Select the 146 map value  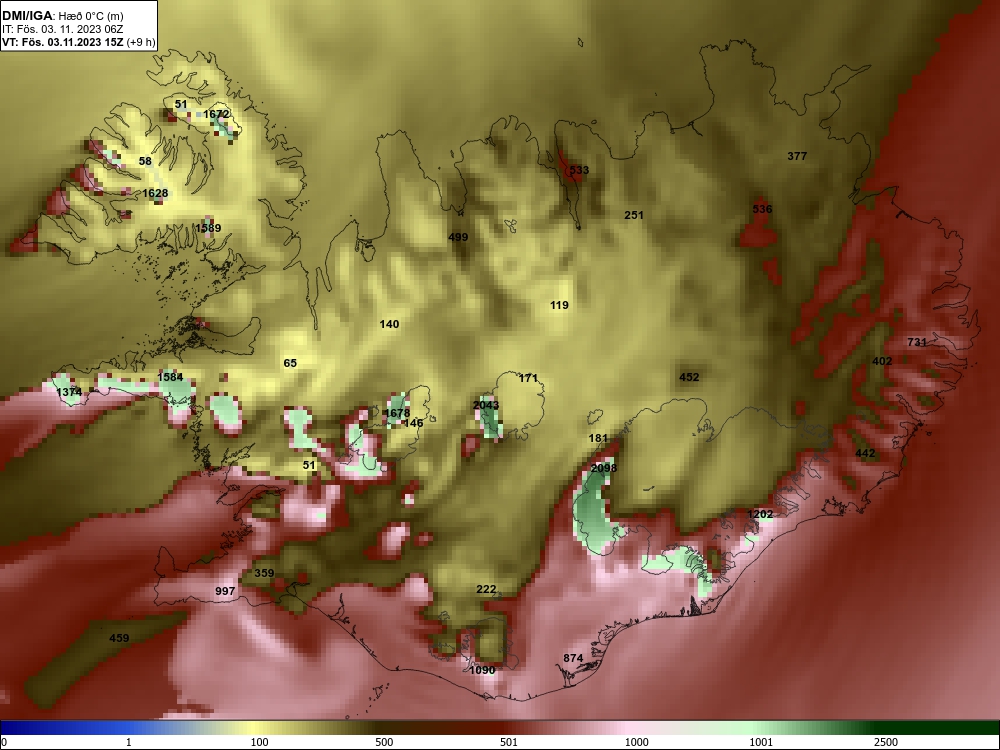tap(413, 423)
